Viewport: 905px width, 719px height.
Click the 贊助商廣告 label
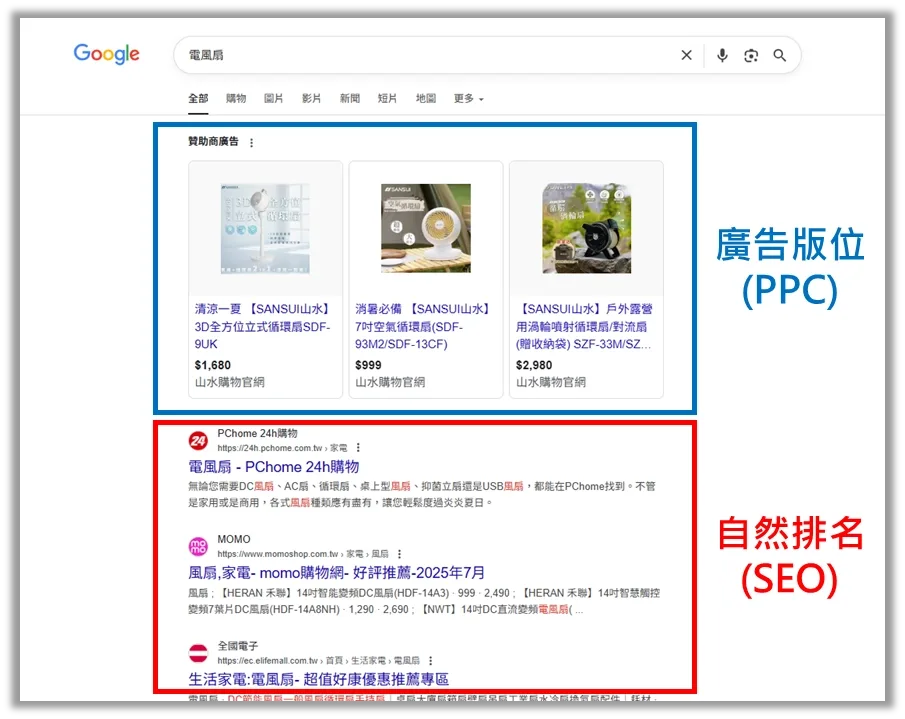(213, 141)
